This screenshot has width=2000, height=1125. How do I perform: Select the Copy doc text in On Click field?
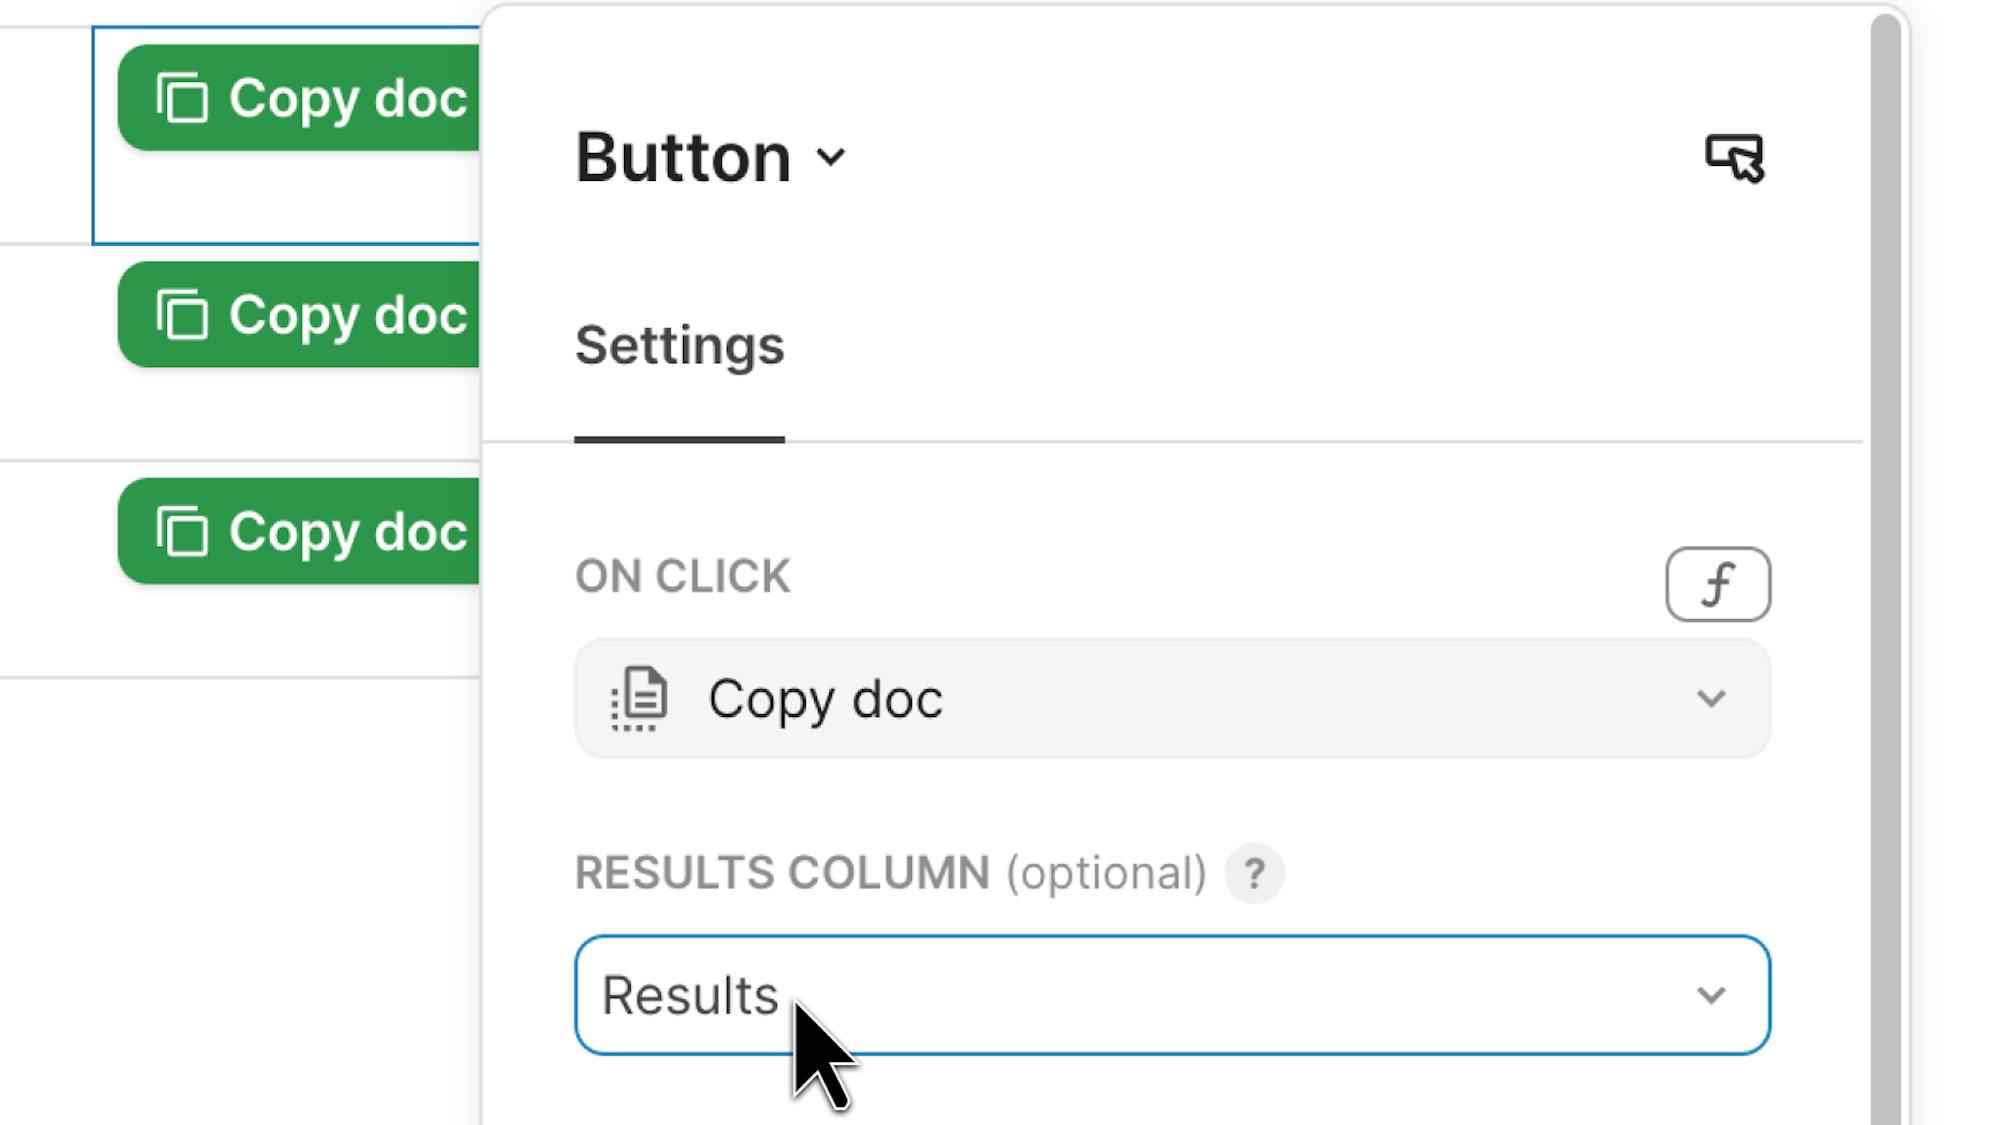pyautogui.click(x=825, y=699)
